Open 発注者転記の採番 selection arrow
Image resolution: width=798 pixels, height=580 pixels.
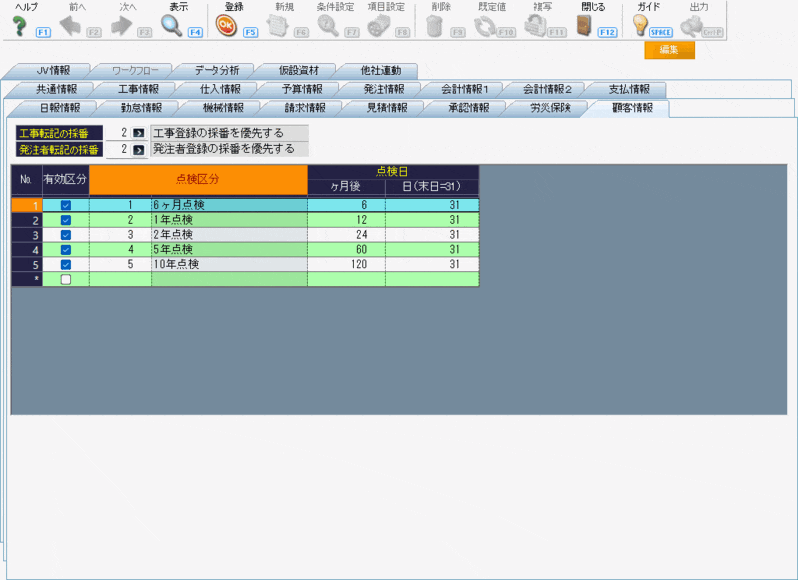tap(140, 149)
